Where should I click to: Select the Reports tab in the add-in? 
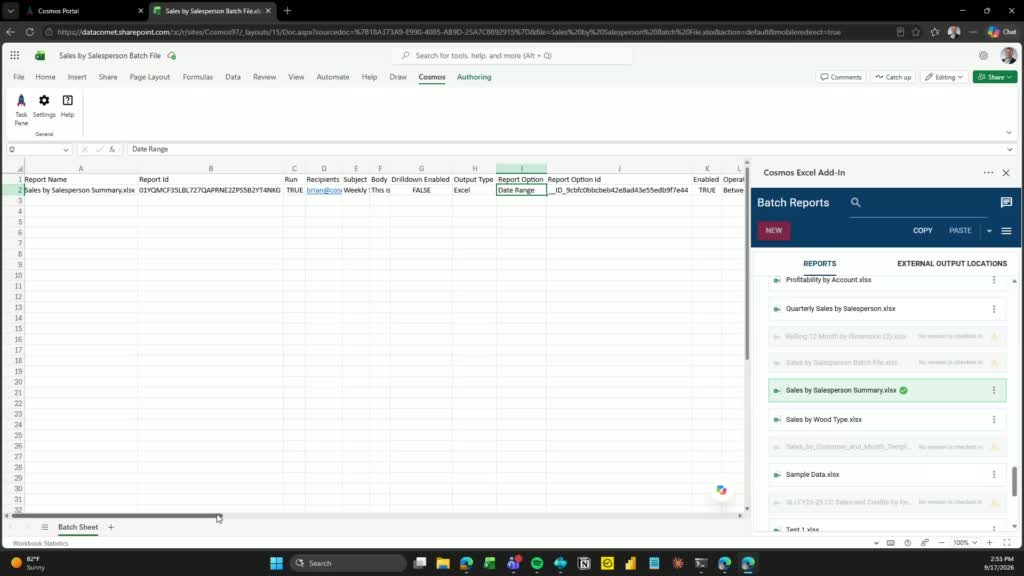(x=820, y=264)
